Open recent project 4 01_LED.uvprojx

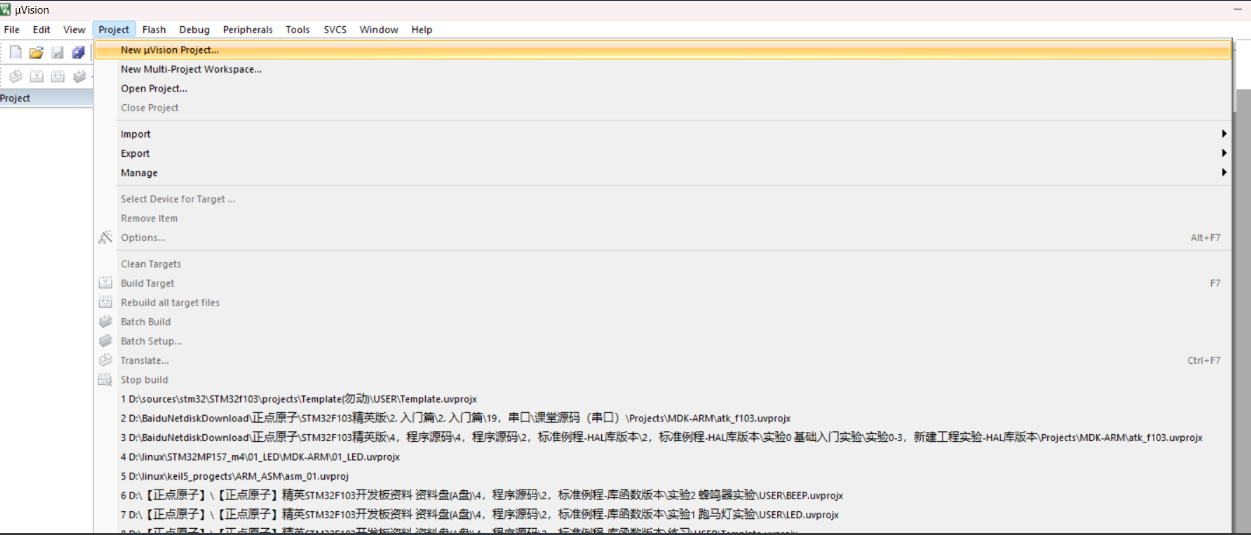tap(663, 457)
